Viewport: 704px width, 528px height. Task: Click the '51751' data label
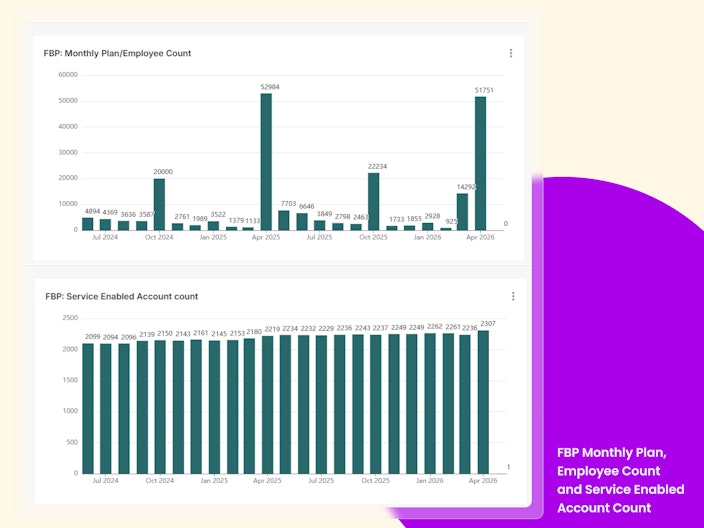[484, 90]
